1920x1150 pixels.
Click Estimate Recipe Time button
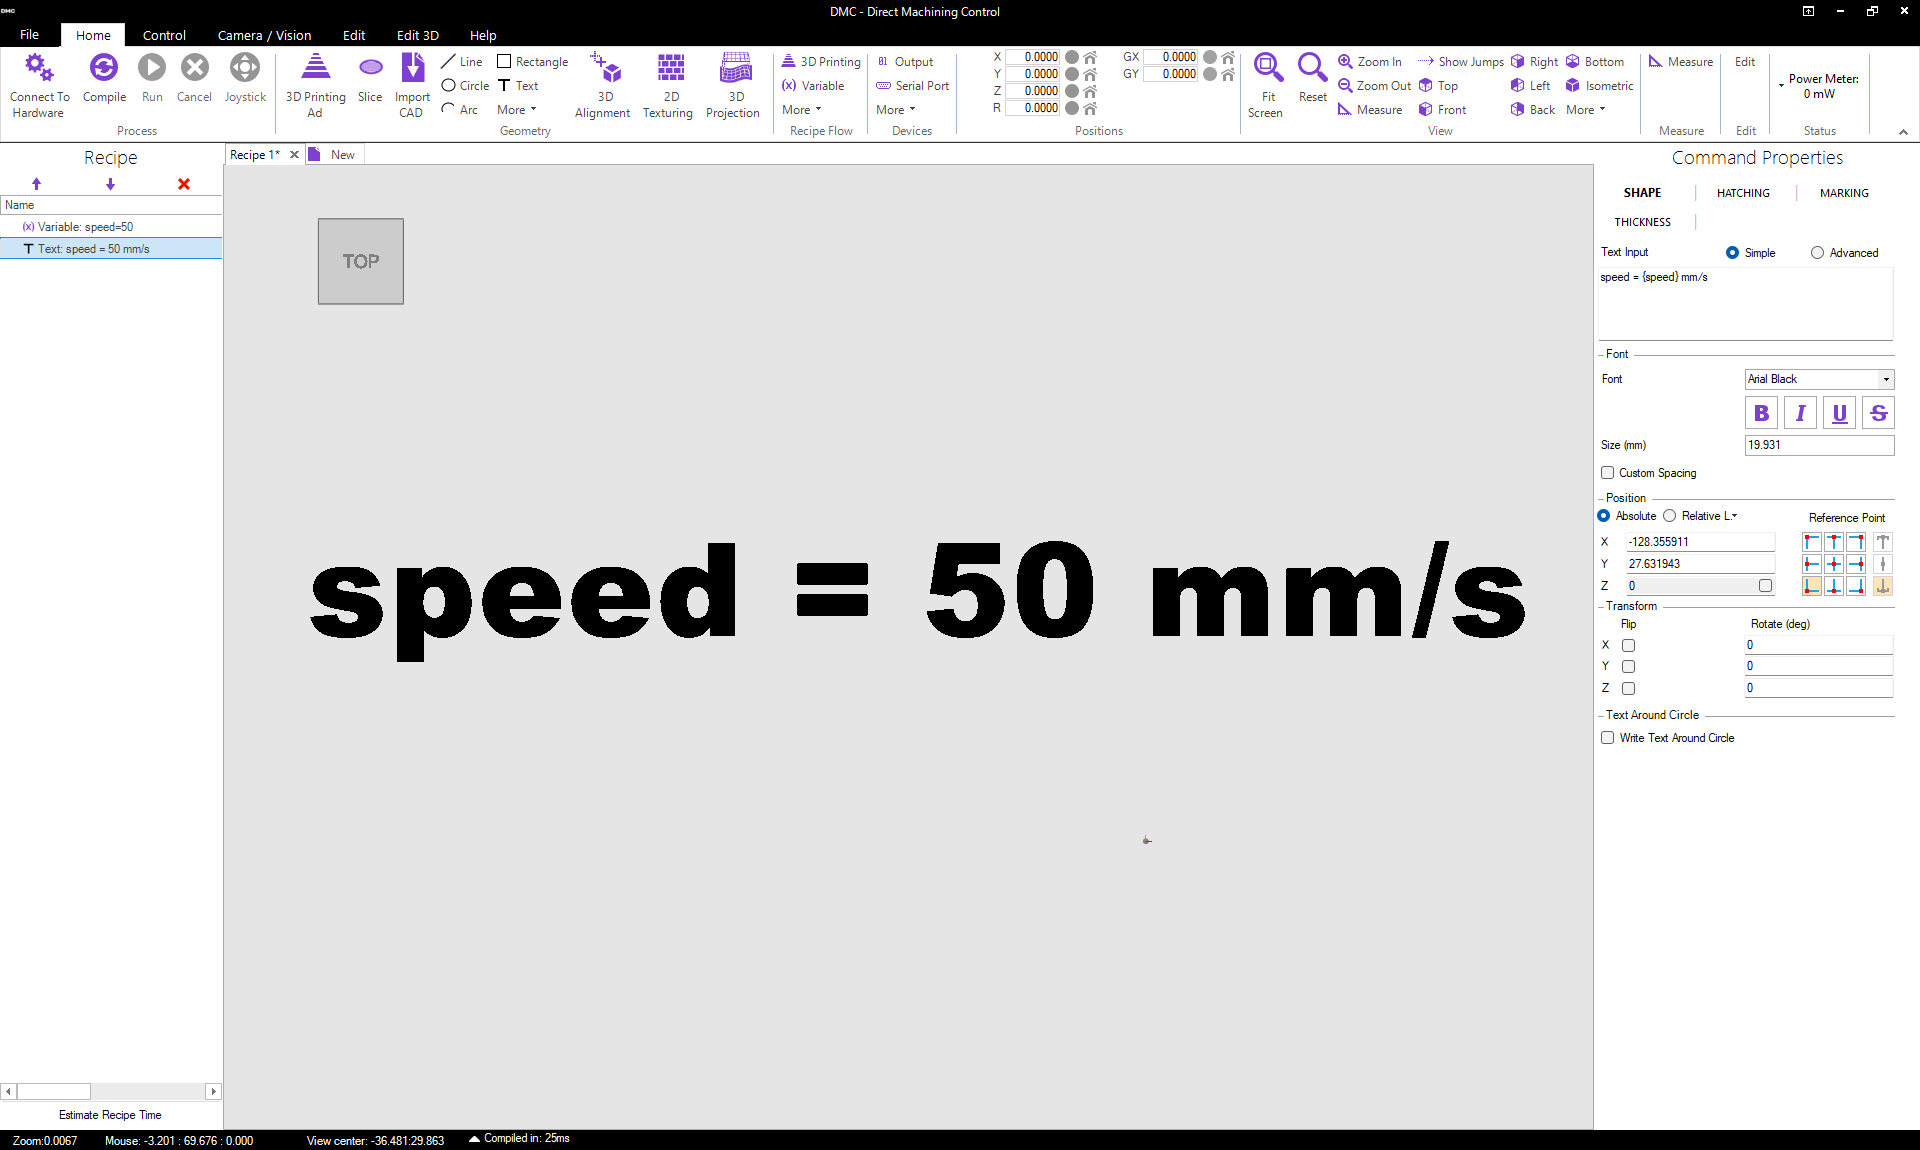pos(110,1115)
